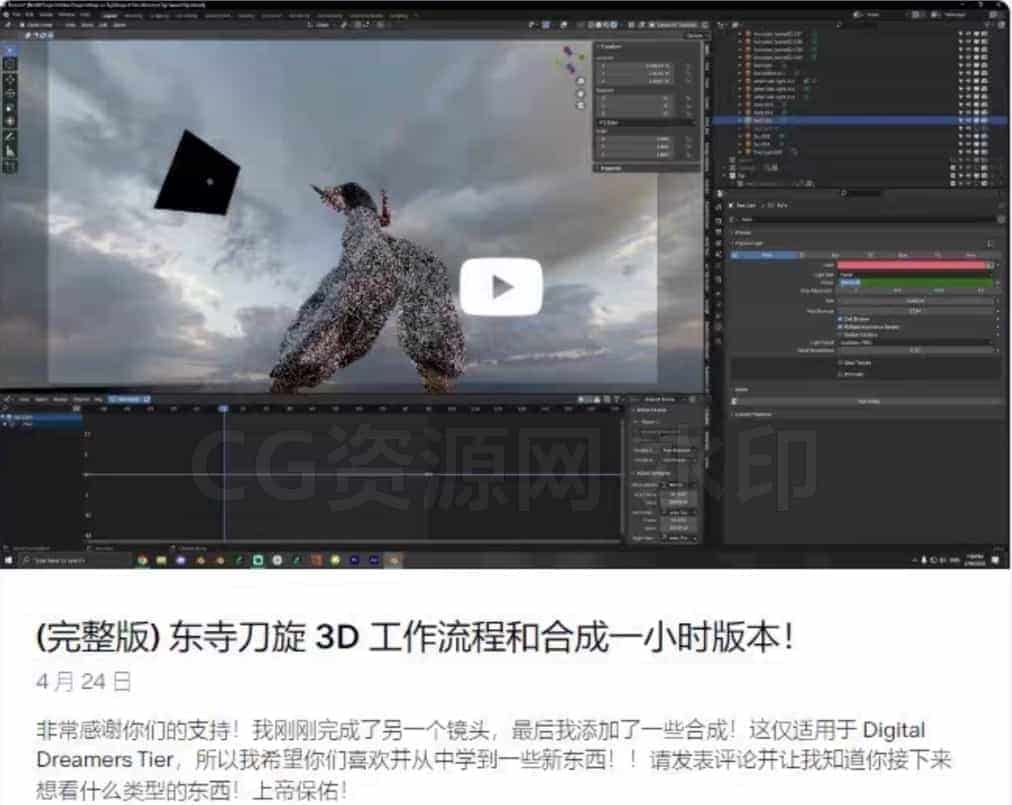Open the Windows Start menu
The height and width of the screenshot is (805, 1012).
pos(8,560)
